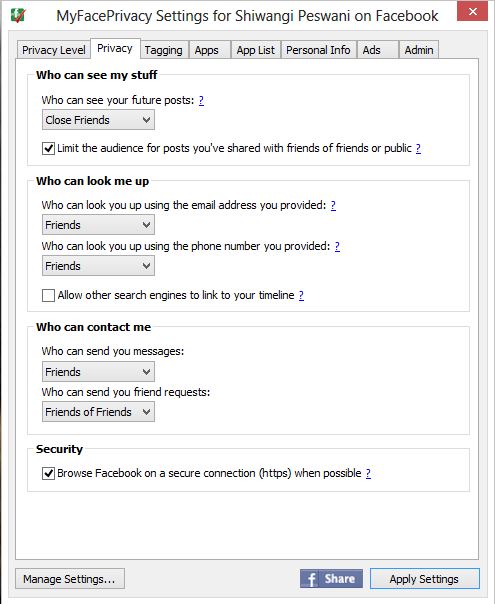The image size is (495, 604).
Task: Click the MyFacePrivacy app icon in title bar
Action: pos(18,15)
